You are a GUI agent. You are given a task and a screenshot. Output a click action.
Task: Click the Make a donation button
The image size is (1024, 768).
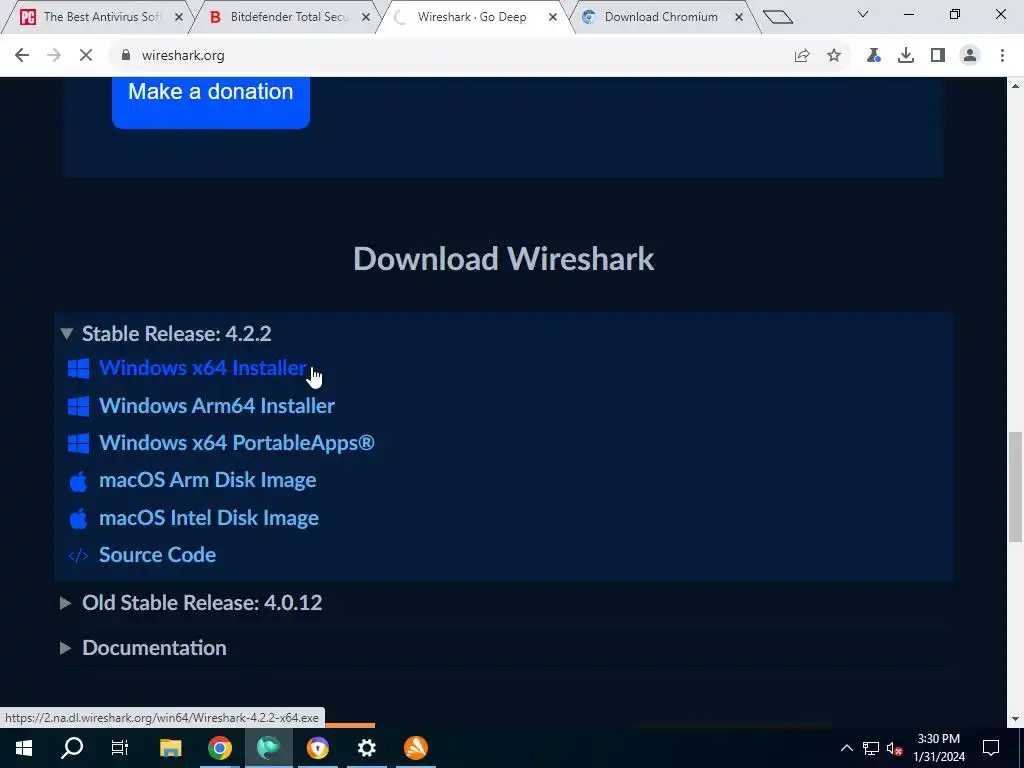(211, 101)
